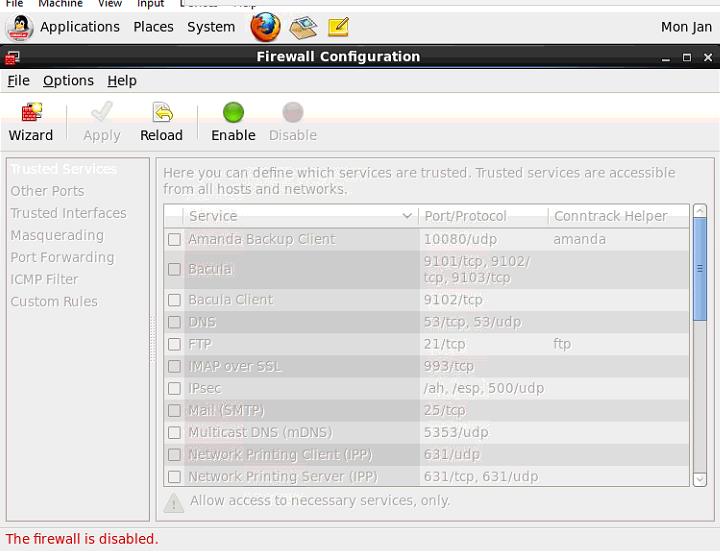Maximize the Firewall Configuration window
This screenshot has width=720, height=552.
[687, 57]
